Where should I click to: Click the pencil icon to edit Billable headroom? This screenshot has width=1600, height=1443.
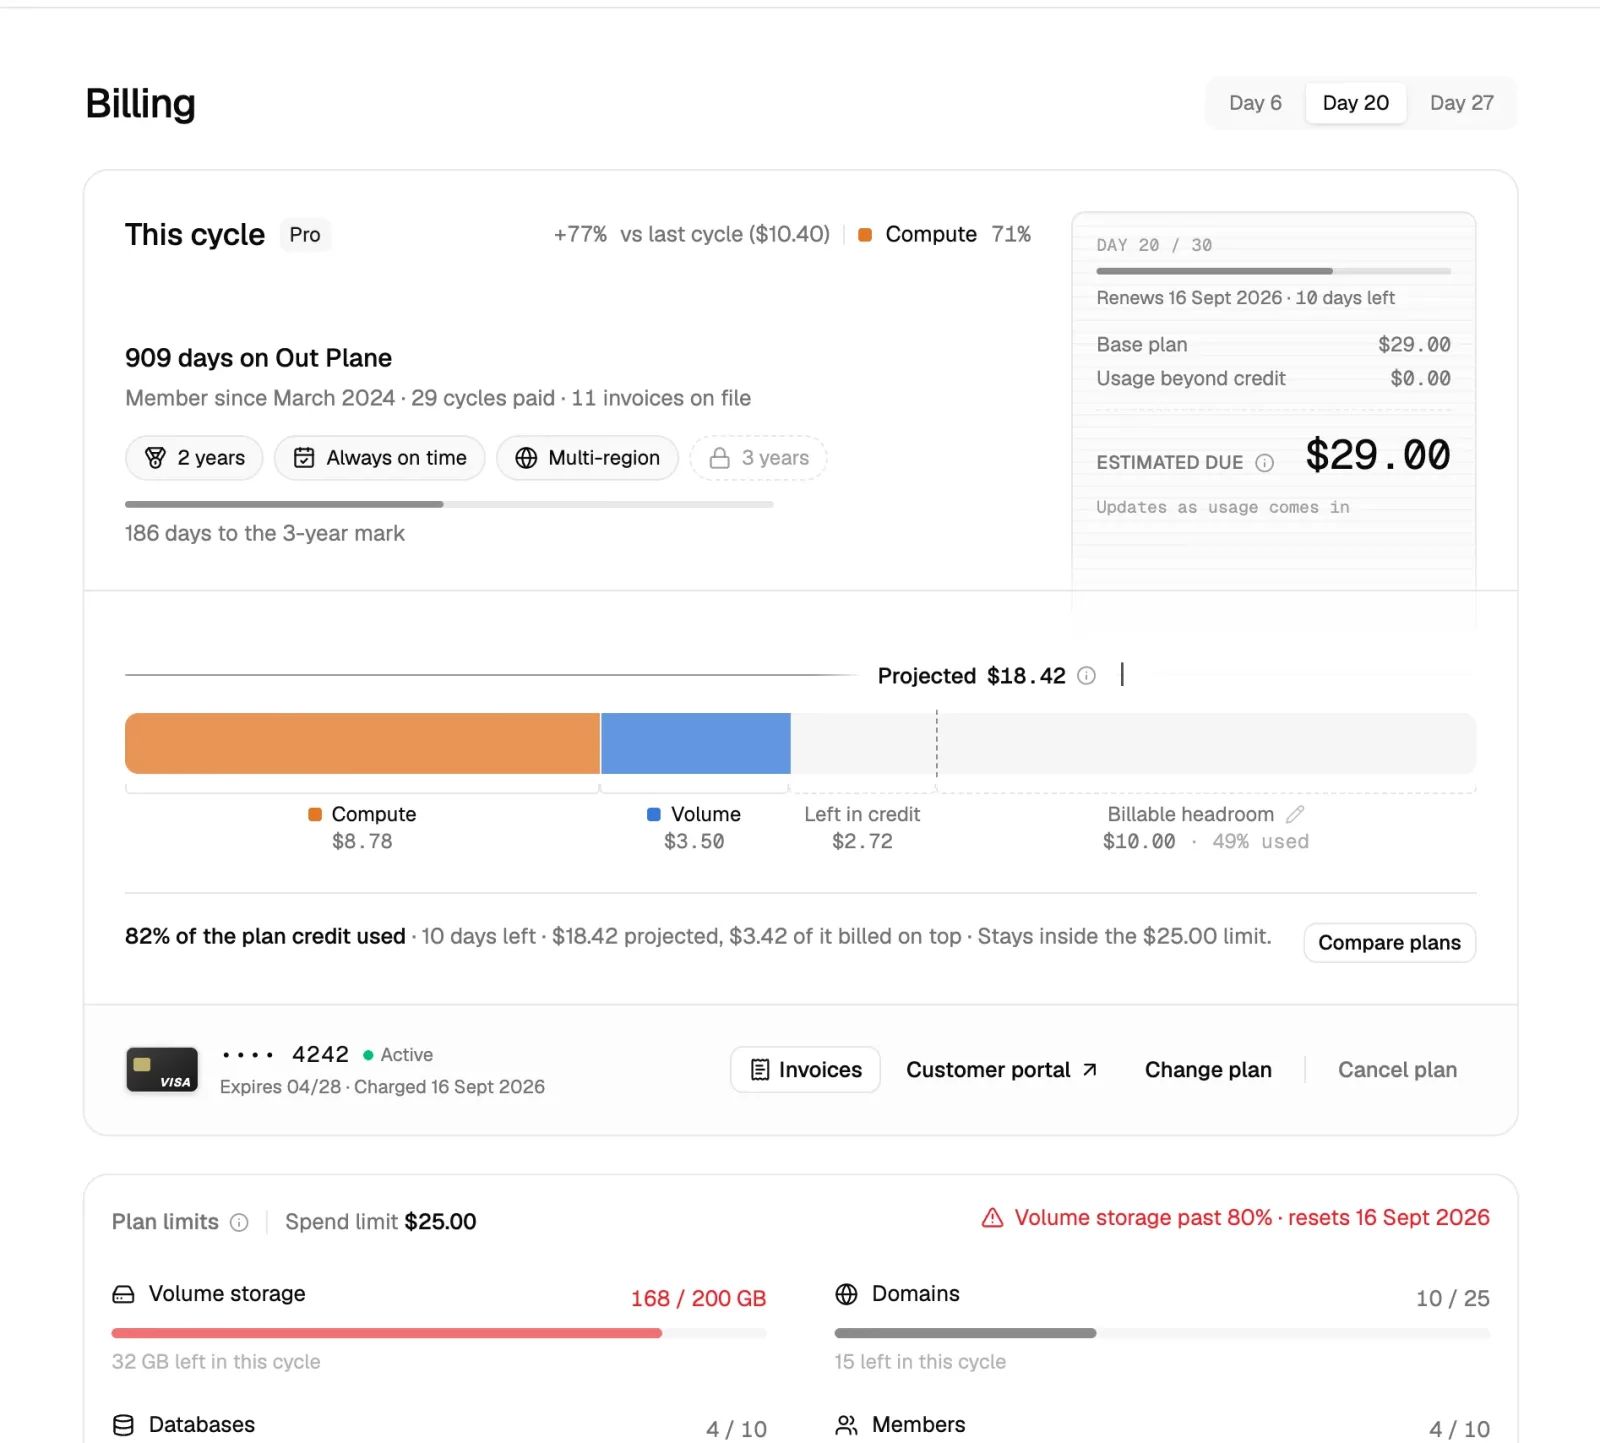(x=1295, y=814)
